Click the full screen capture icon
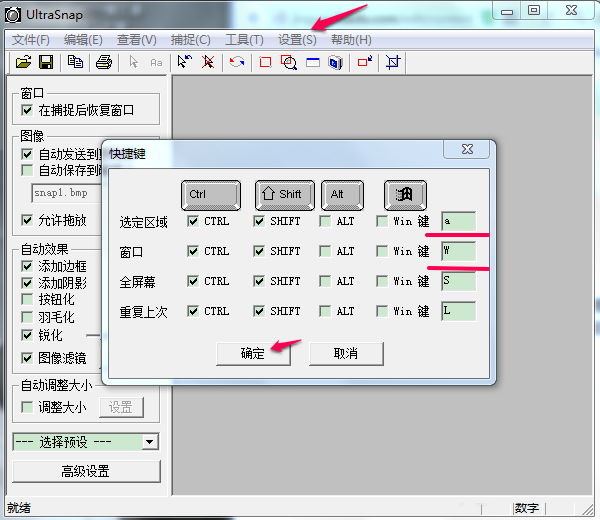600x520 pixels. tap(336, 62)
